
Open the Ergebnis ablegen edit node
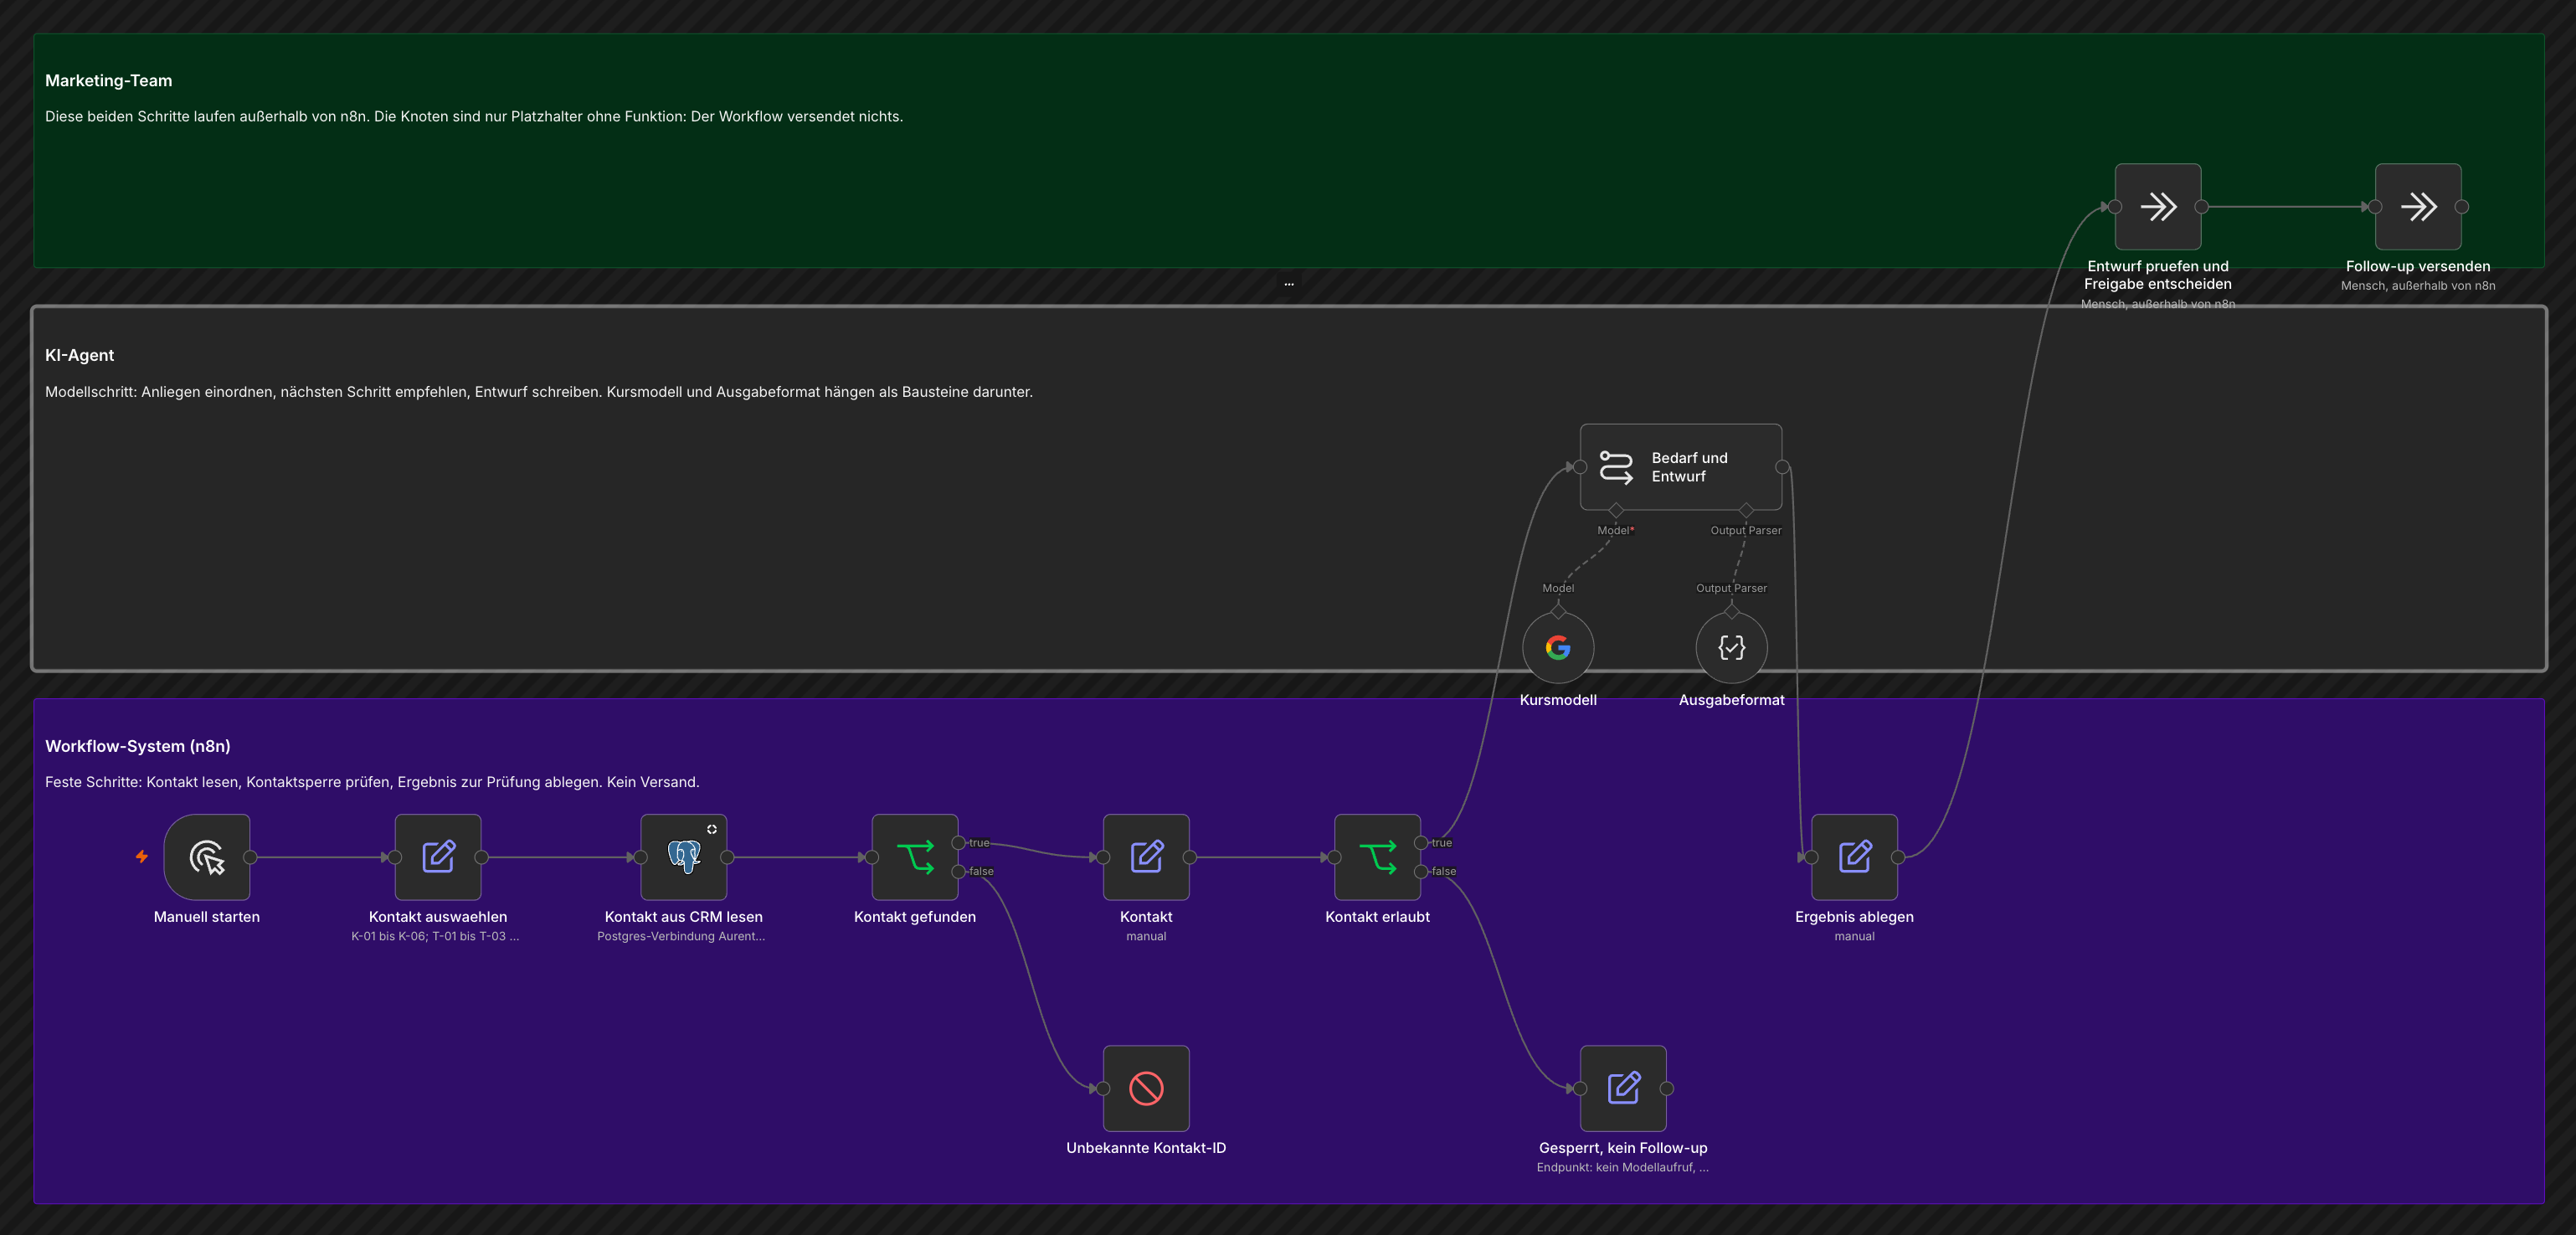(1854, 857)
